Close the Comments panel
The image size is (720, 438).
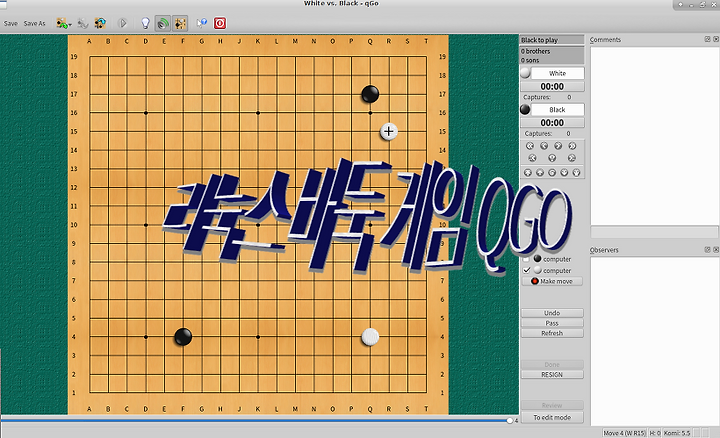click(715, 39)
